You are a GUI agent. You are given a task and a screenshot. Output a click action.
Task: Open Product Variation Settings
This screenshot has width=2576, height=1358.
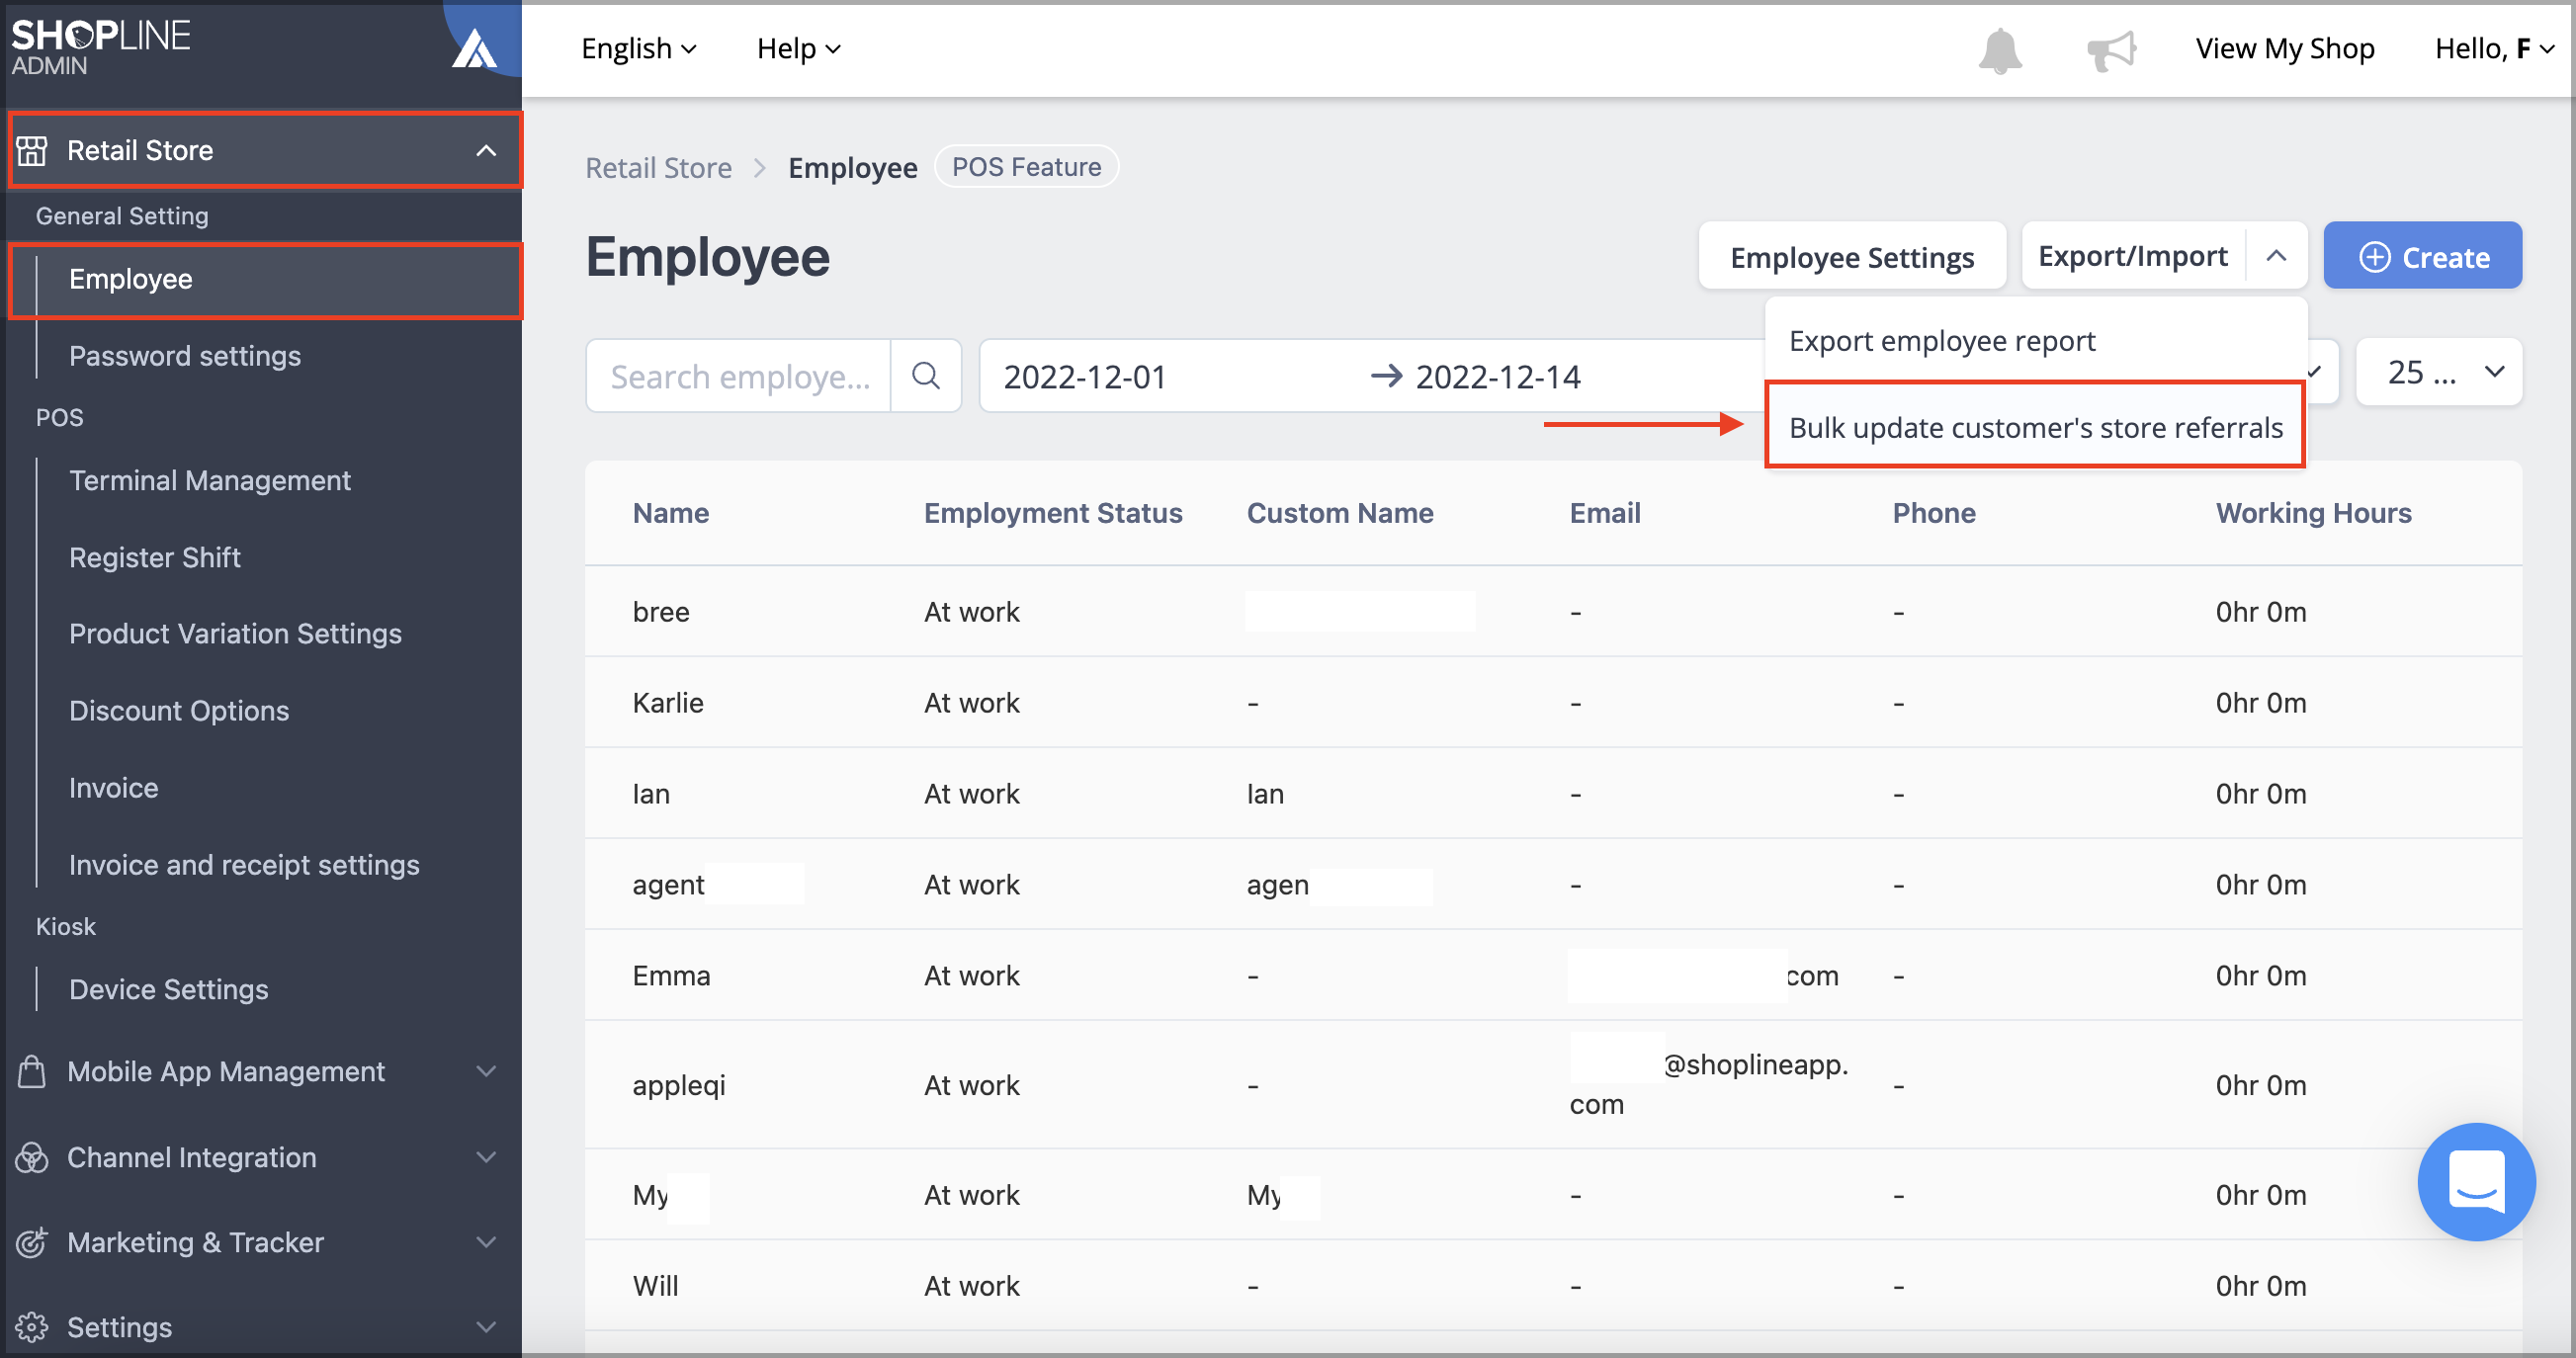coord(235,634)
